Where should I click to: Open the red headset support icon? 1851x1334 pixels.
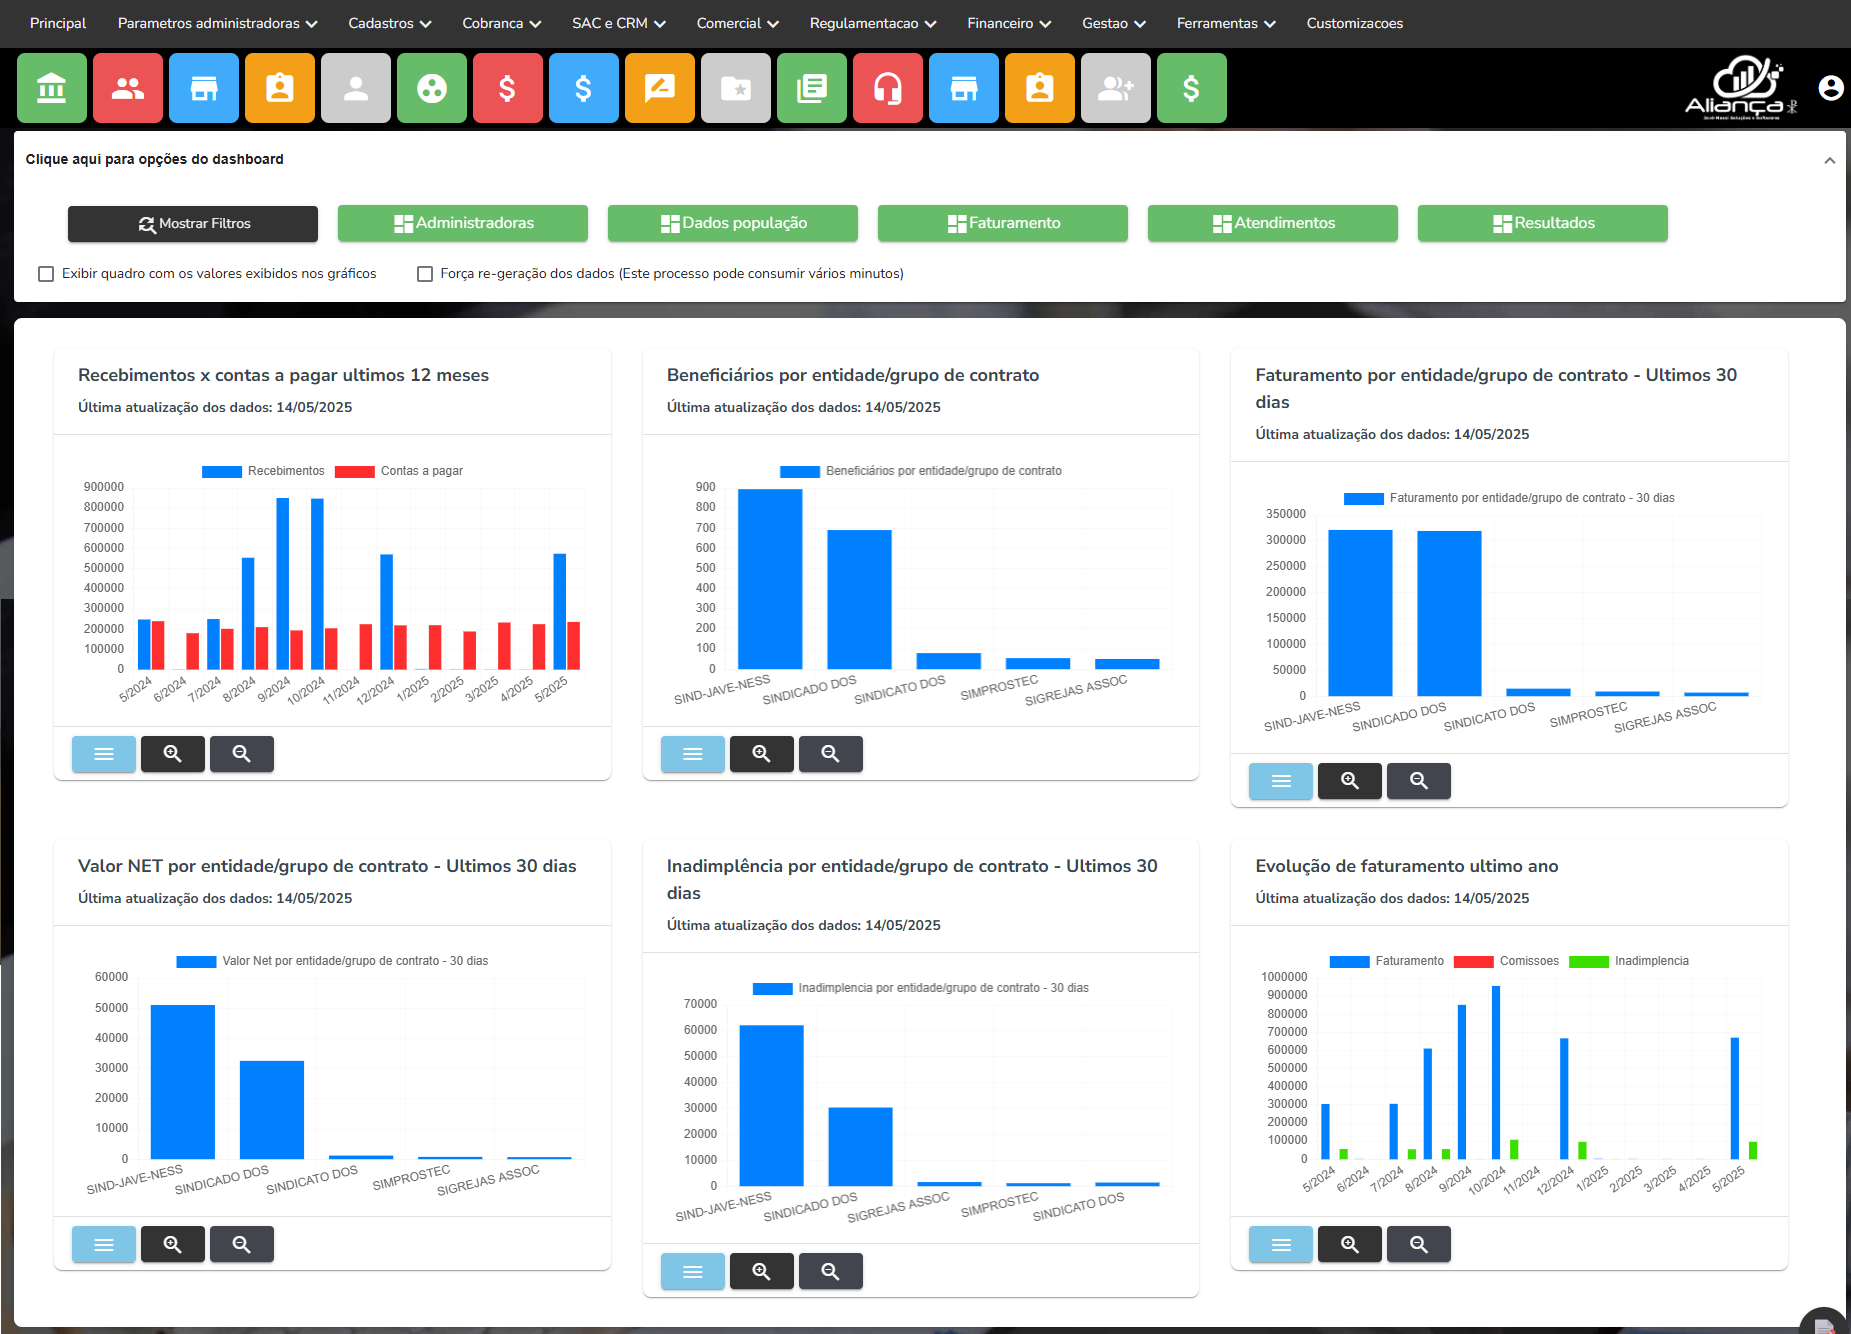(888, 88)
